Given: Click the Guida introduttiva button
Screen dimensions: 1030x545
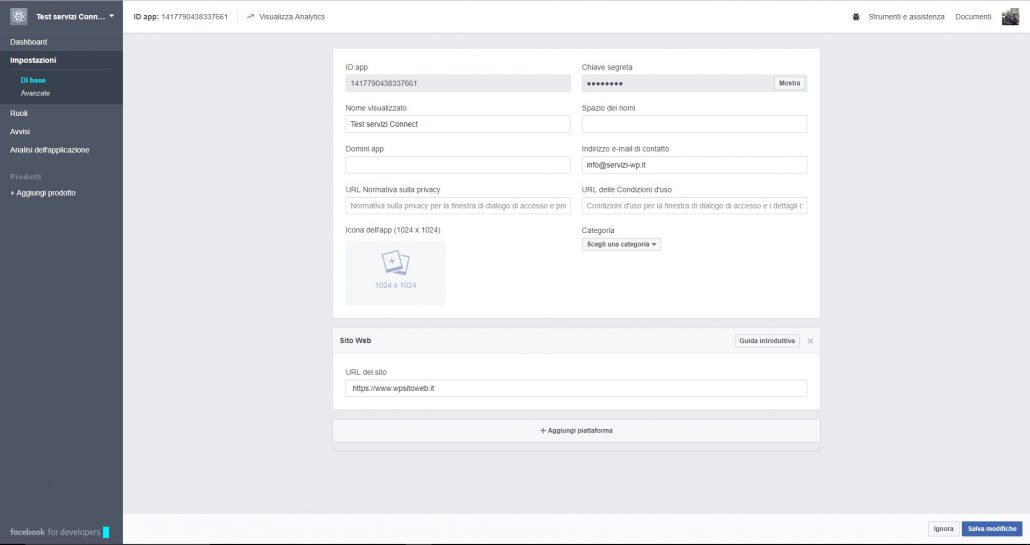Looking at the screenshot, I should (767, 341).
